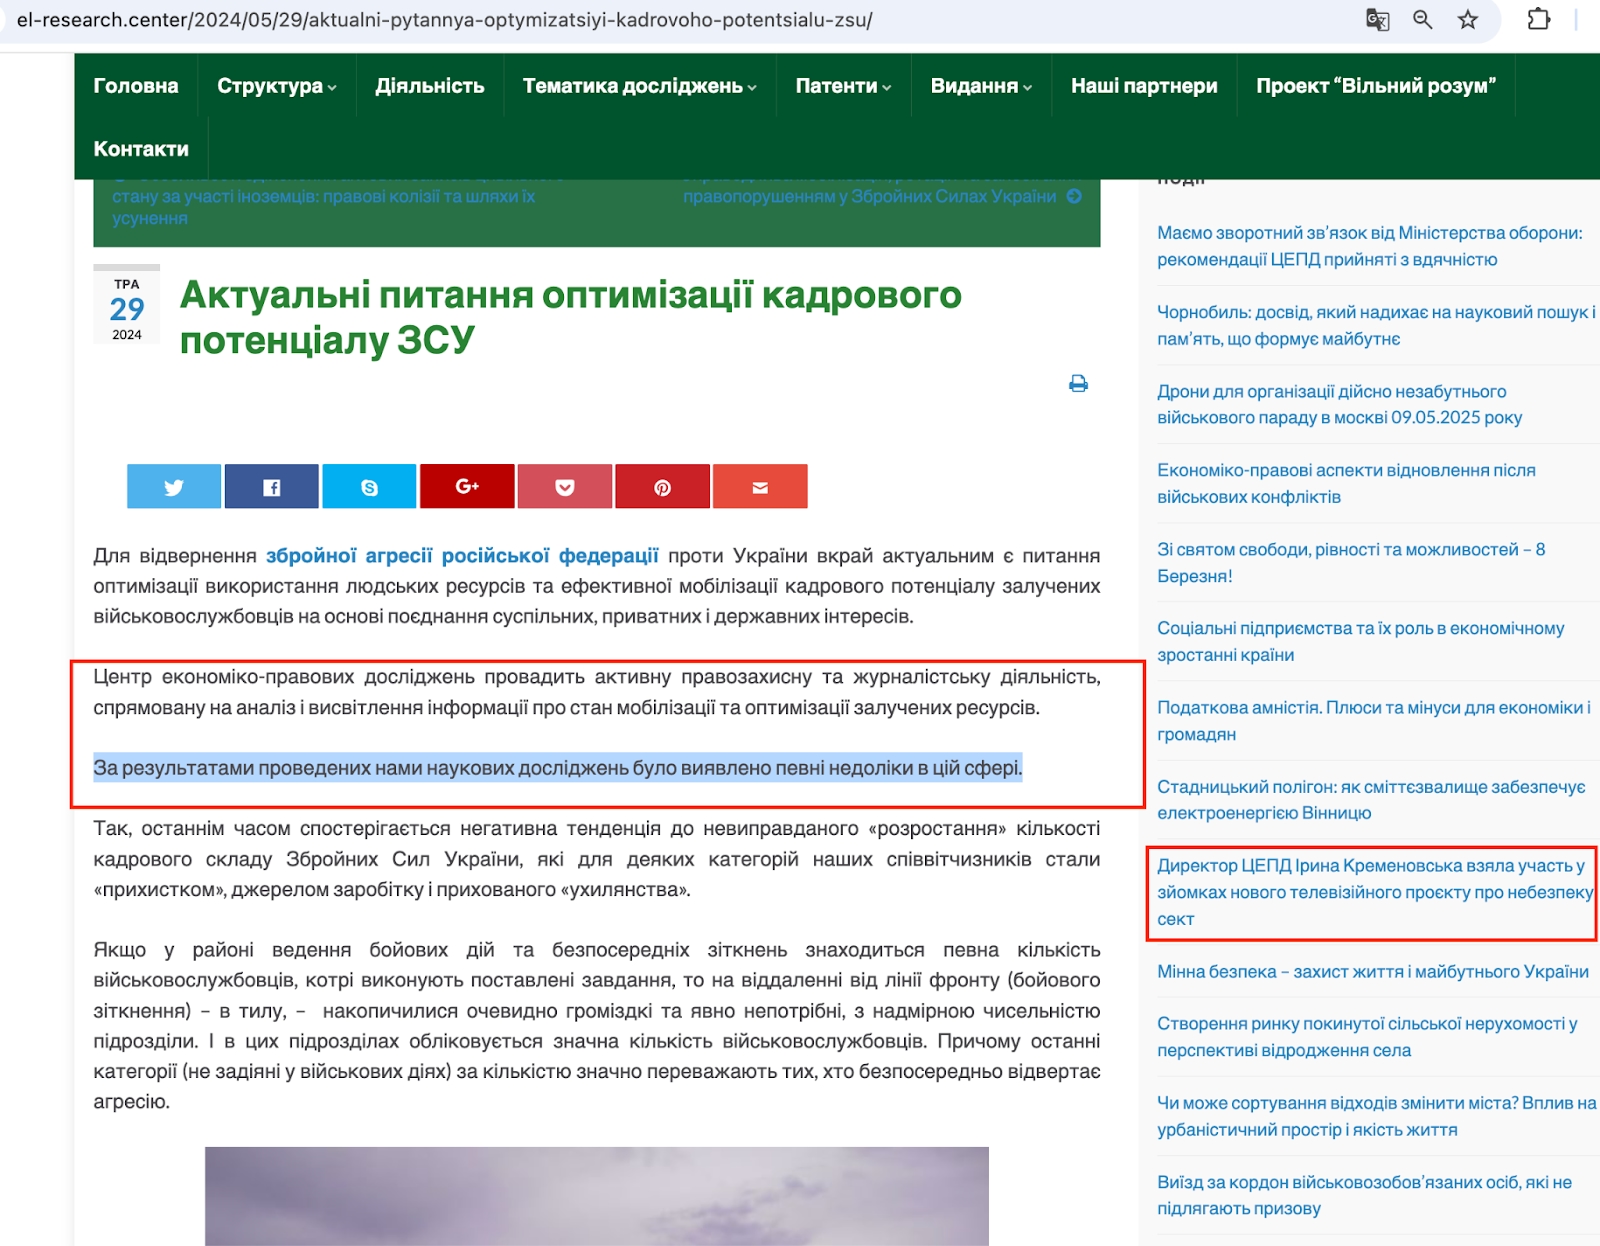Image resolution: width=1600 pixels, height=1246 pixels.
Task: Open Стадницький полігон sidebar article
Action: 1371,799
